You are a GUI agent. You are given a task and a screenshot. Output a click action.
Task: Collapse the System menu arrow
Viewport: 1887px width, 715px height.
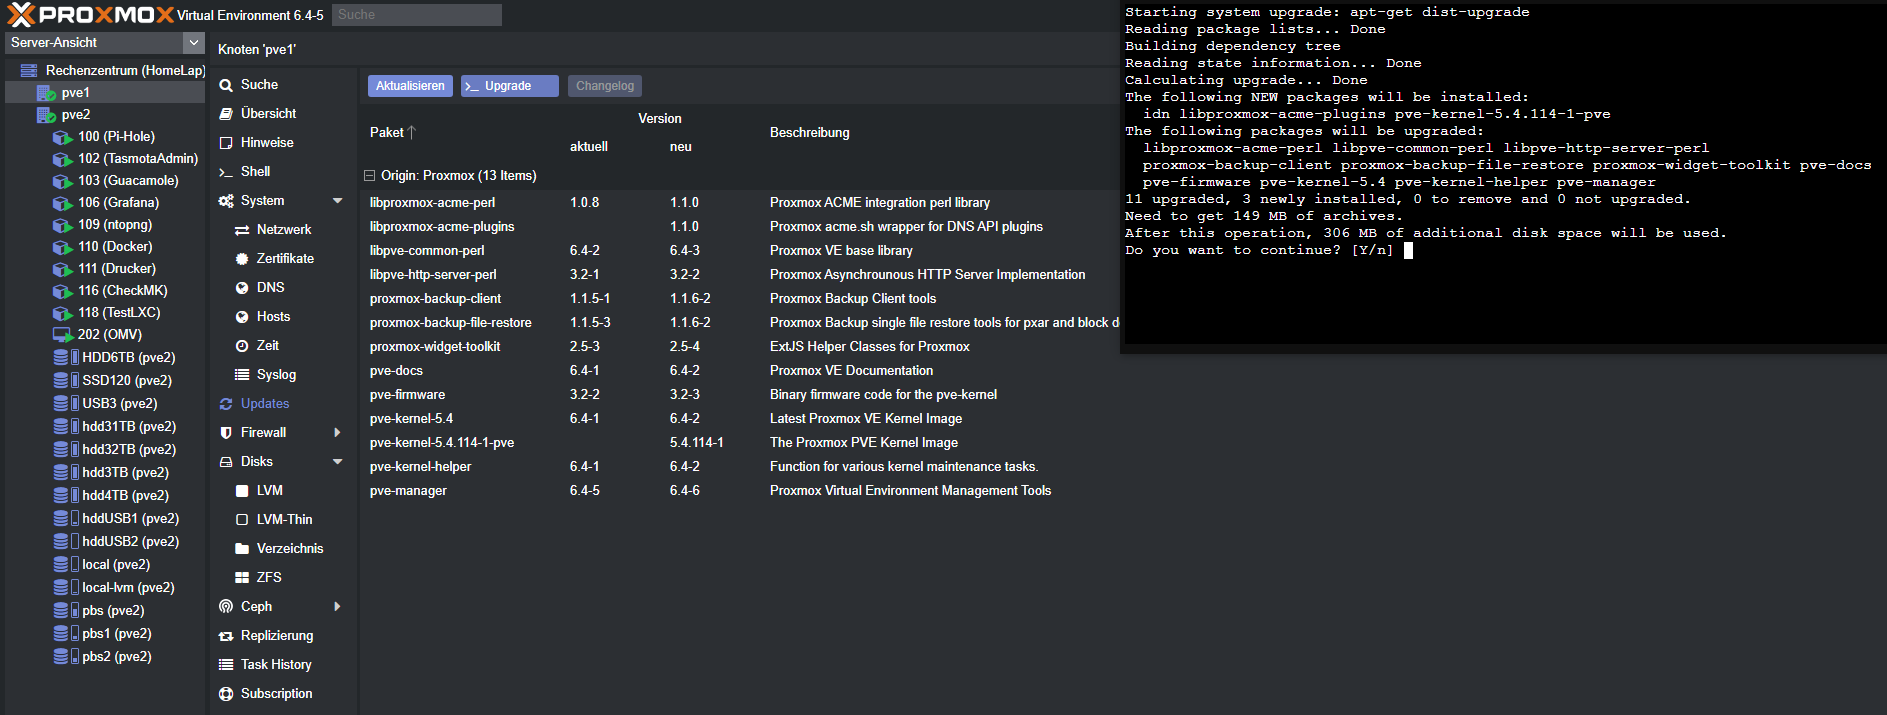tap(338, 201)
